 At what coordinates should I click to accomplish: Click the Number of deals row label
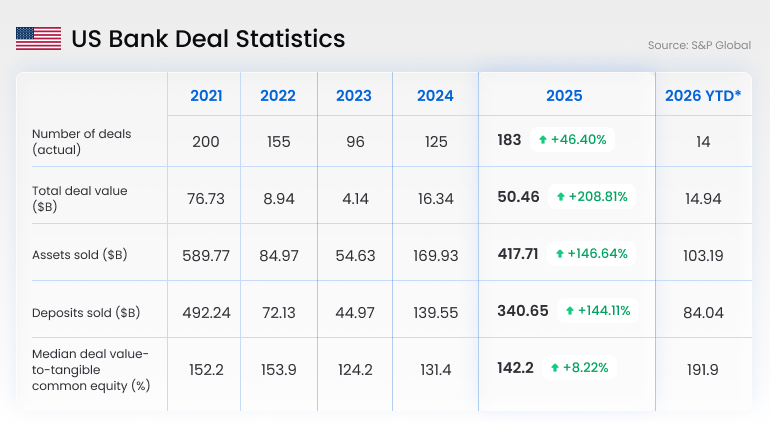(81, 141)
